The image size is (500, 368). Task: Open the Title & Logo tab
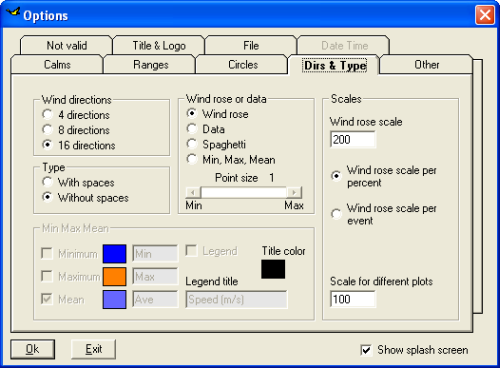coord(159,45)
